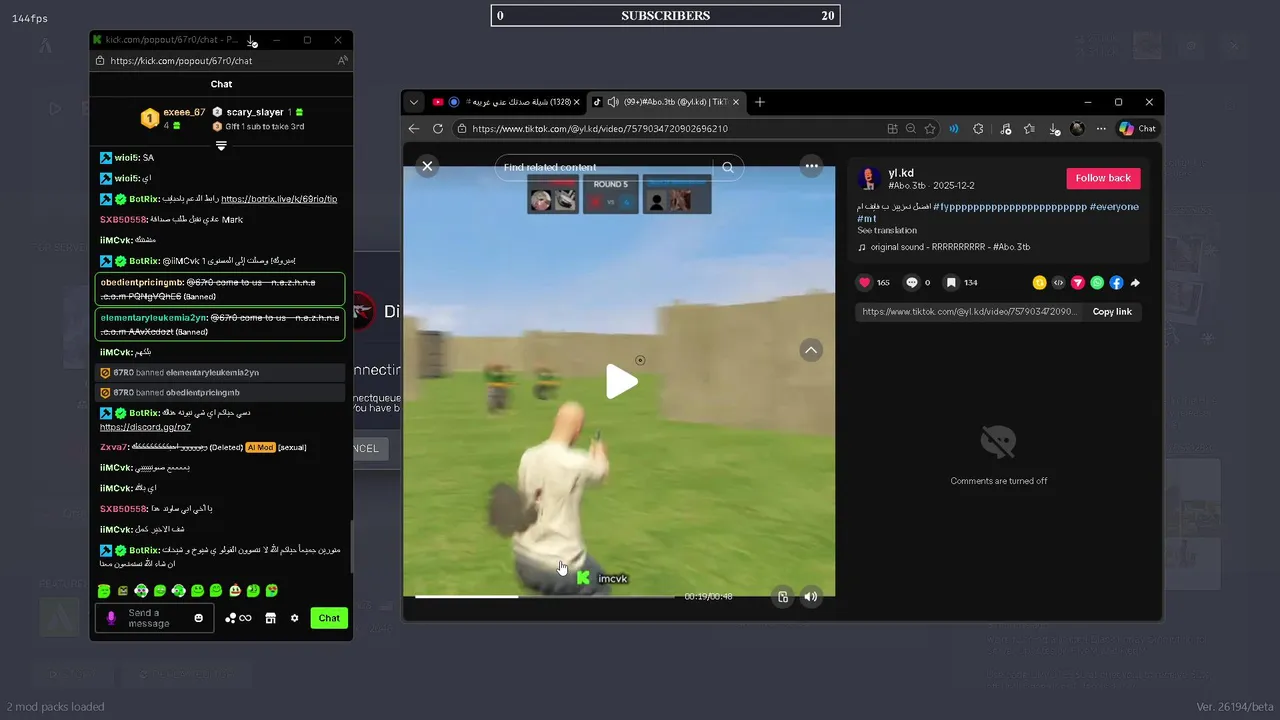1280x720 pixels.
Task: Open the video's three-dot options menu
Action: pos(812,166)
